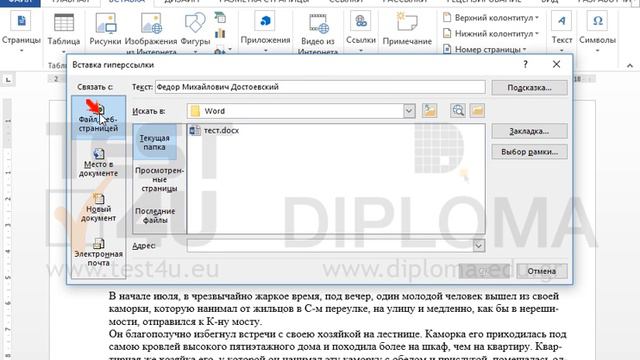Switch to Последние файлы list
This screenshot has width=640, height=360.
click(x=155, y=216)
